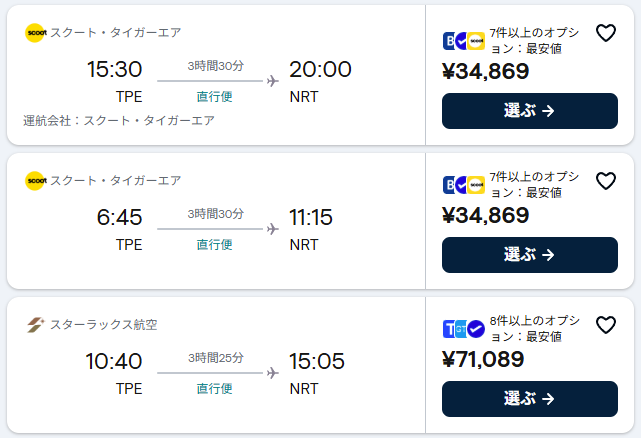Viewport: 641px width, 438px height.
Task: Click the 15:30 departure time
Action: point(115,70)
